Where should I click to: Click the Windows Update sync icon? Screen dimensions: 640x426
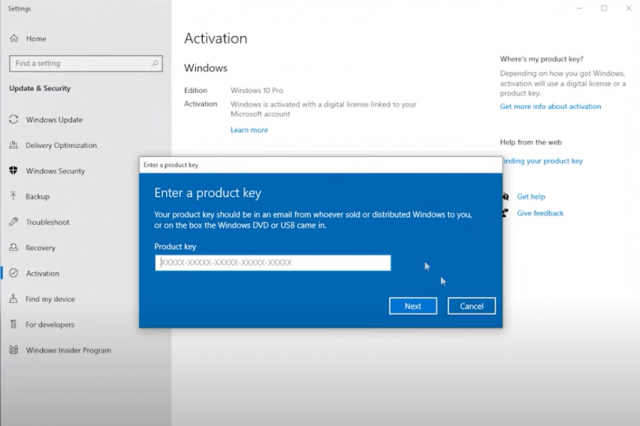pyautogui.click(x=14, y=120)
